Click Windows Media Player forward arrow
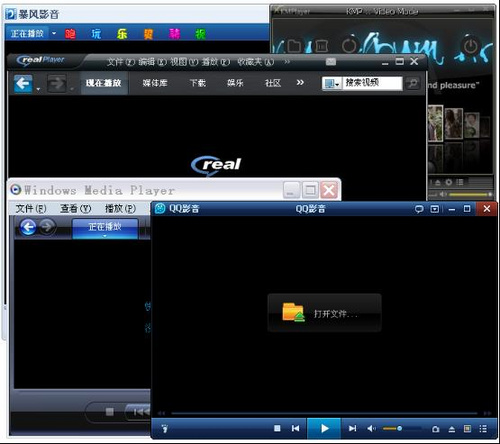This screenshot has width=500, height=444. [47, 227]
